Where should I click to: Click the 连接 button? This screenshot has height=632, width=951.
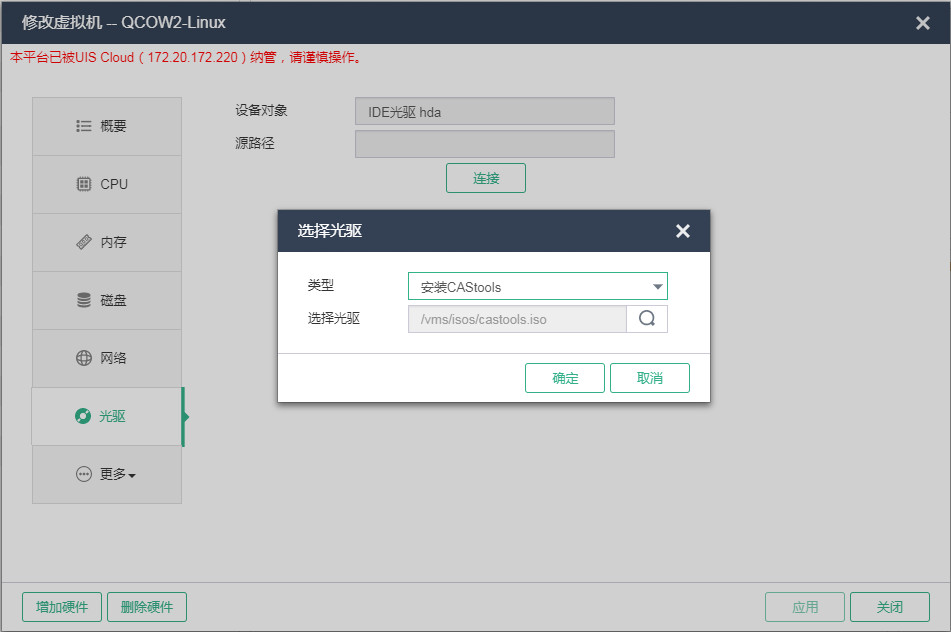(486, 178)
